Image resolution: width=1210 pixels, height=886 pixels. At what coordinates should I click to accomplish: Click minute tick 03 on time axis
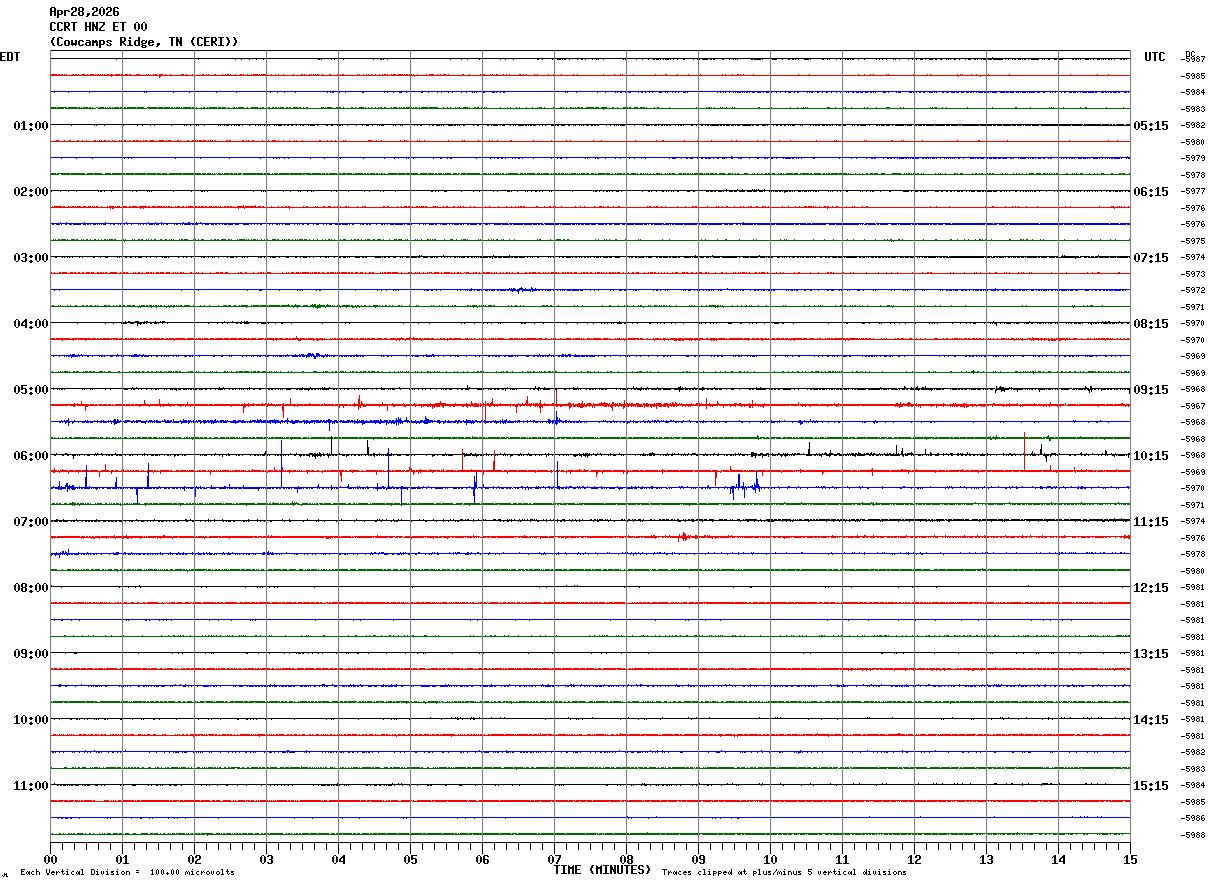[266, 859]
